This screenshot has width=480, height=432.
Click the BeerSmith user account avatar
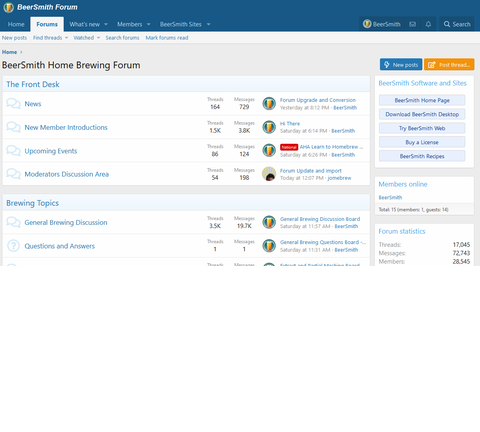tap(367, 24)
